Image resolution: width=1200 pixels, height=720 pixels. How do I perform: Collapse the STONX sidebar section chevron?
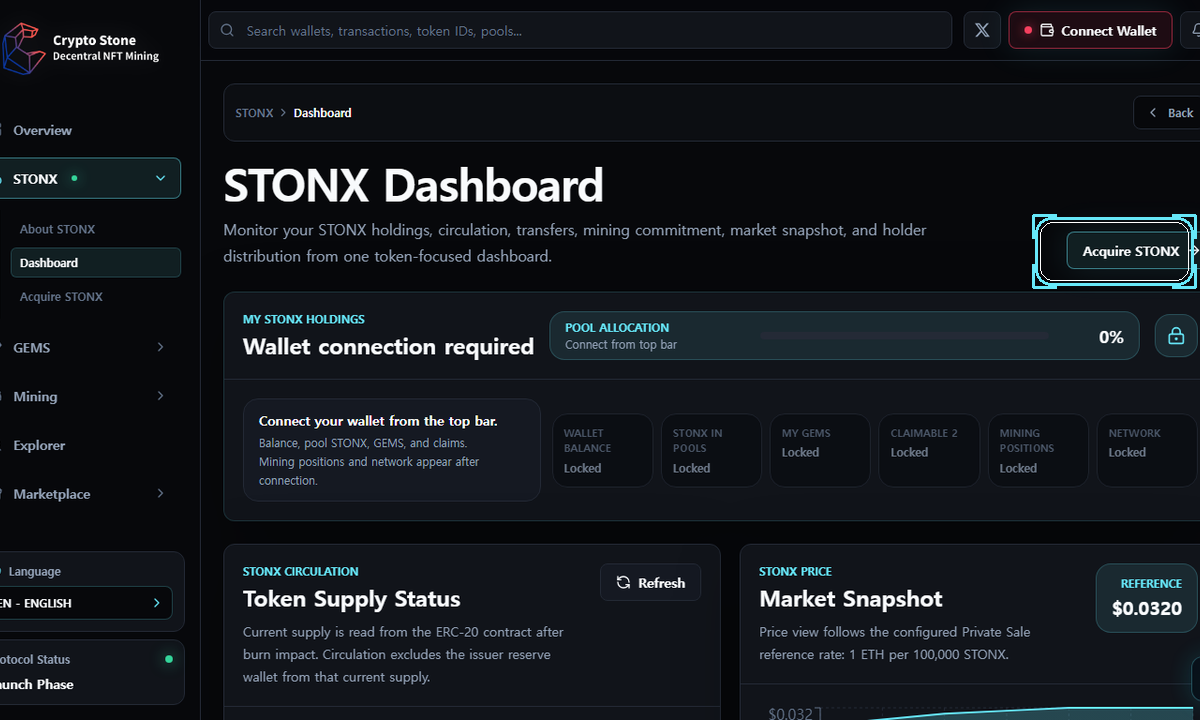click(161, 179)
